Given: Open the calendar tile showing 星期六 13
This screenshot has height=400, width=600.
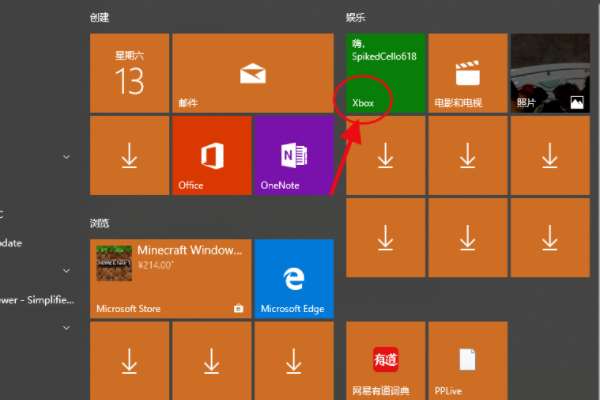Looking at the screenshot, I should (x=129, y=73).
